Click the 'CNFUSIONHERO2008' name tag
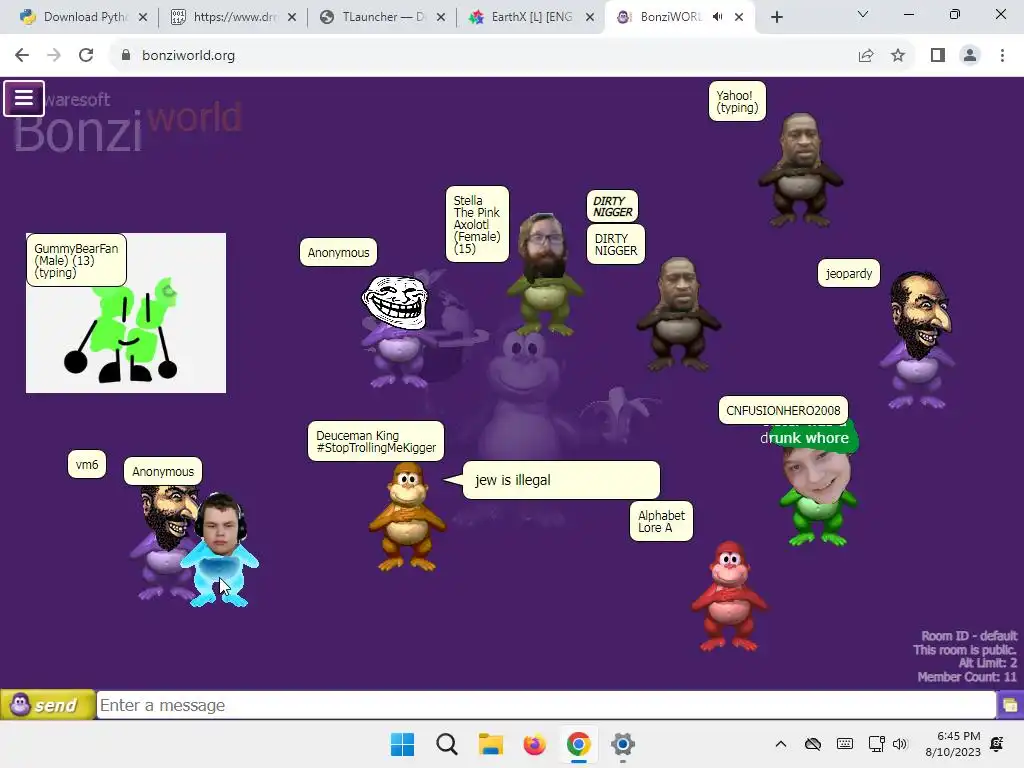 point(783,411)
